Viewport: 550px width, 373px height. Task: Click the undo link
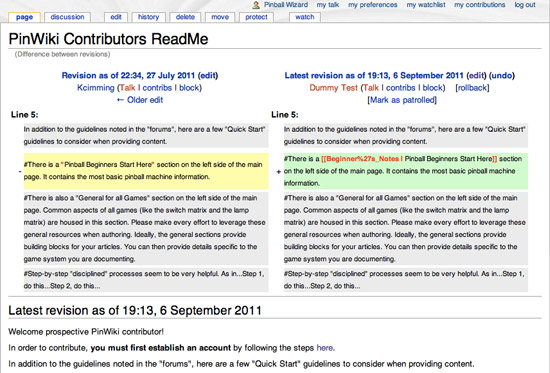tap(502, 75)
